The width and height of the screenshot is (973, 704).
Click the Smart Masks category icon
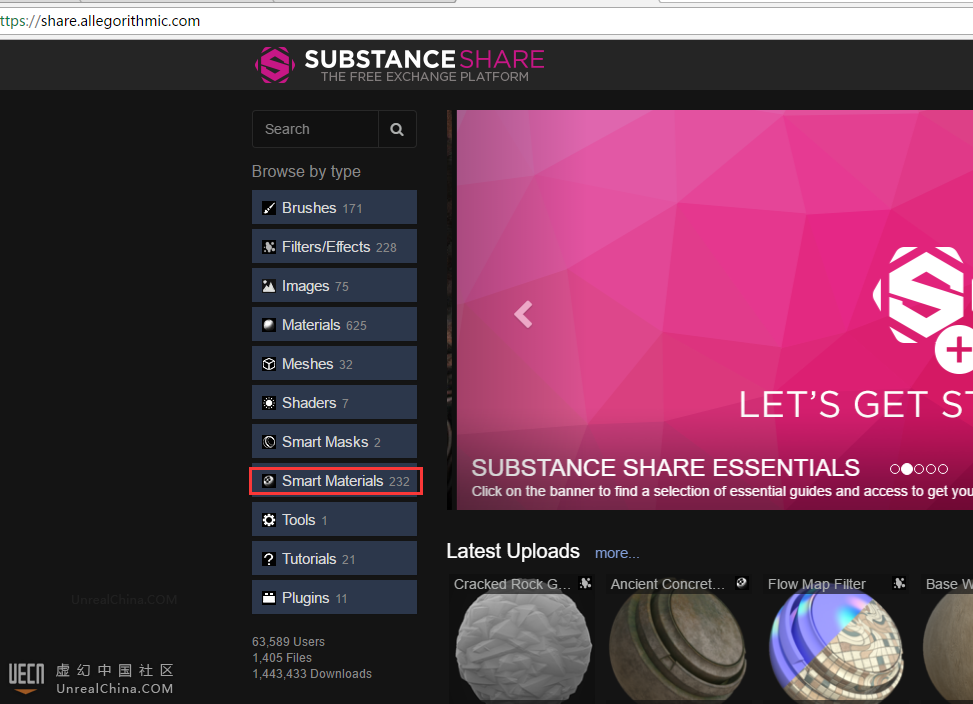269,442
